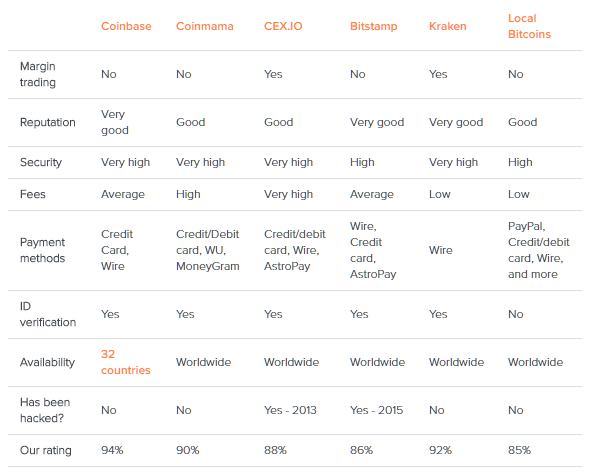The width and height of the screenshot is (609, 475).
Task: Click the 'Has been hacked?' row label
Action: click(47, 410)
